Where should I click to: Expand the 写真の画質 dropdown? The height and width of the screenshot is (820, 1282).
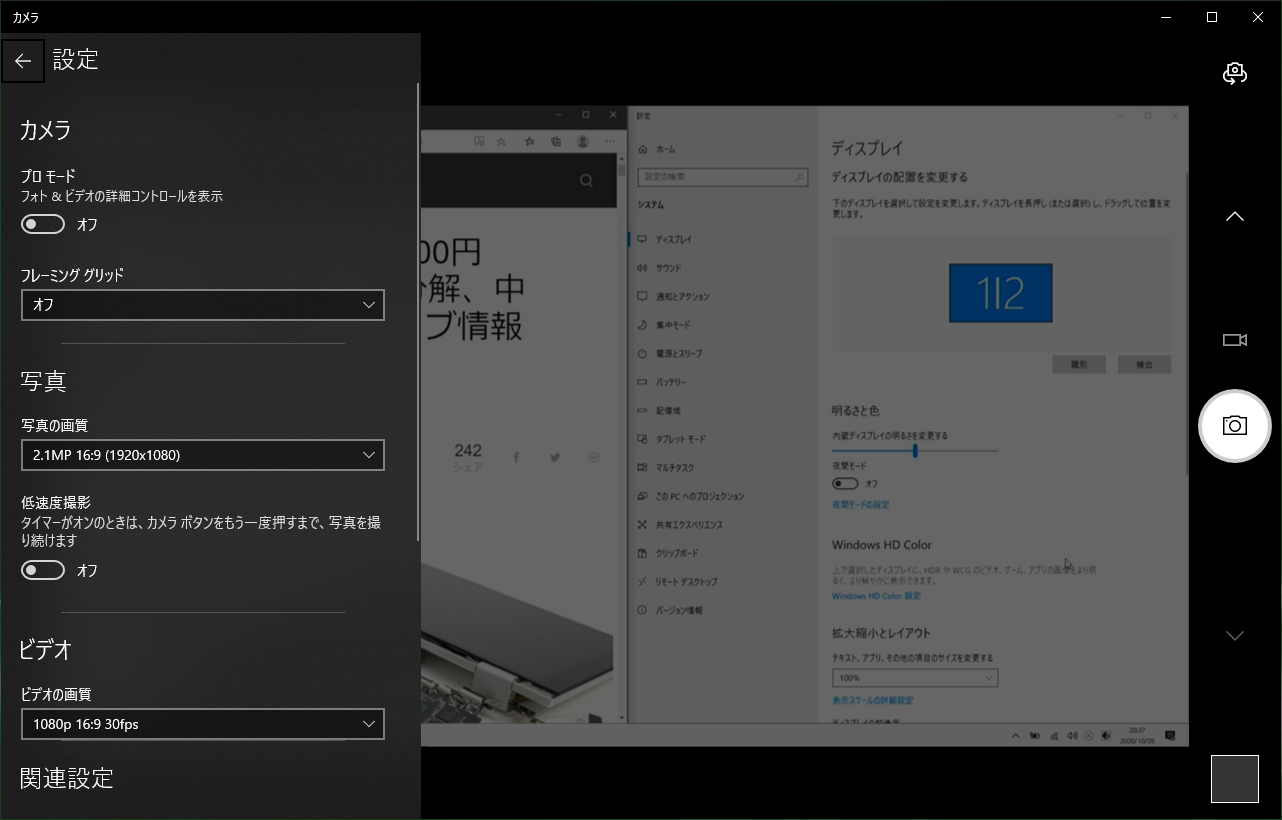(x=202, y=455)
